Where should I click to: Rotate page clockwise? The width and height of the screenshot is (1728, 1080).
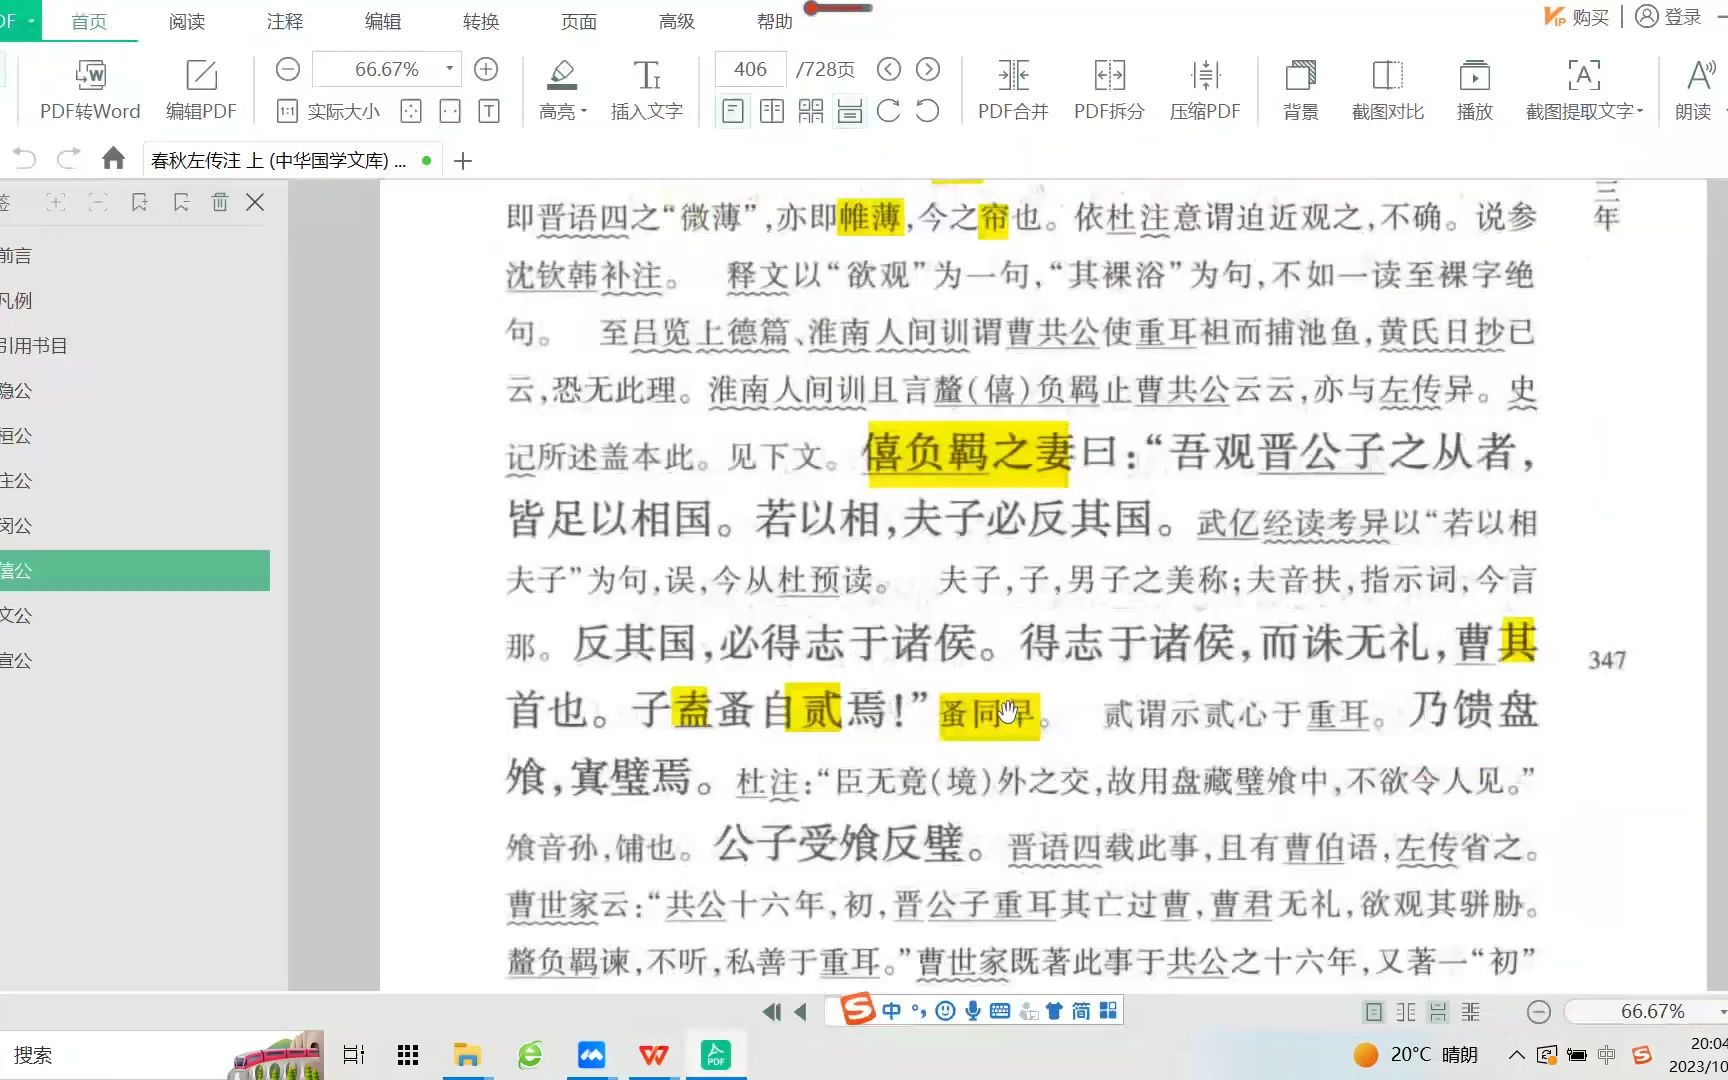click(888, 111)
